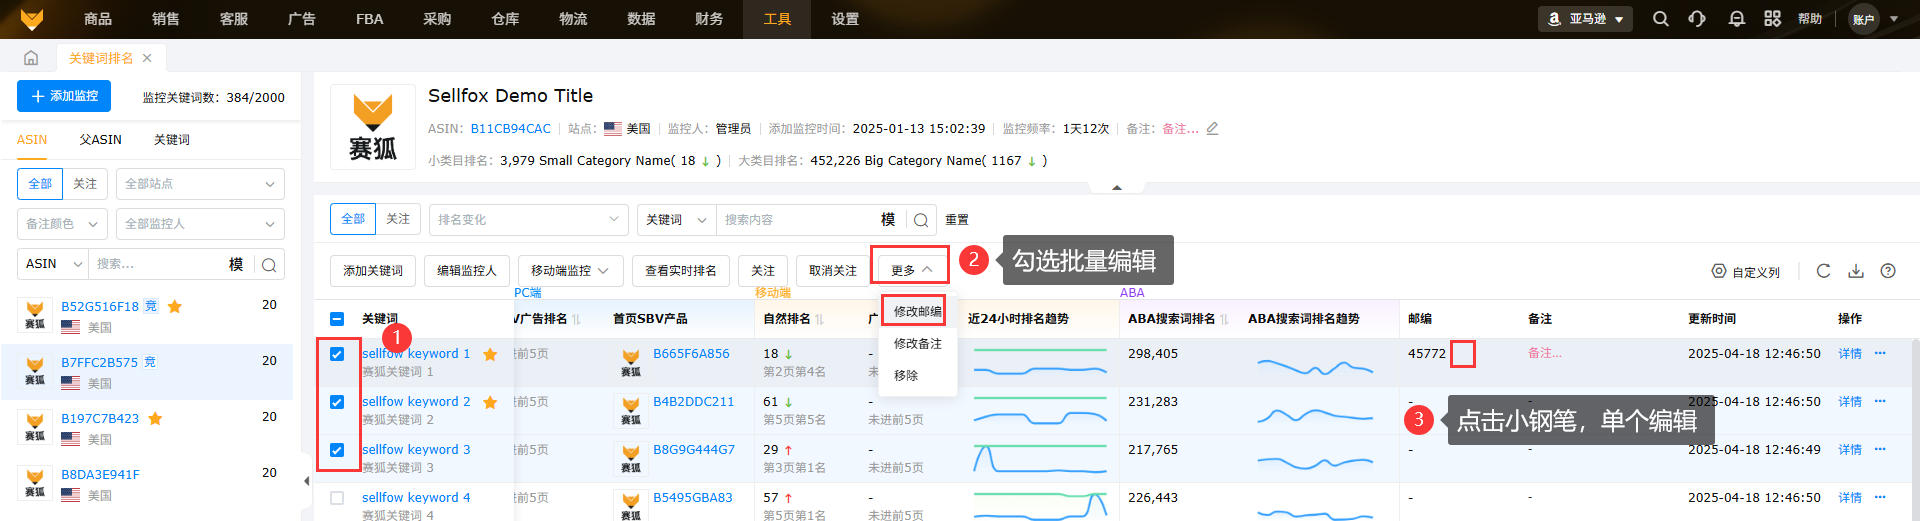This screenshot has height=521, width=1920.
Task: Check the sellfow keyword 4 checkbox
Action: pos(337,498)
